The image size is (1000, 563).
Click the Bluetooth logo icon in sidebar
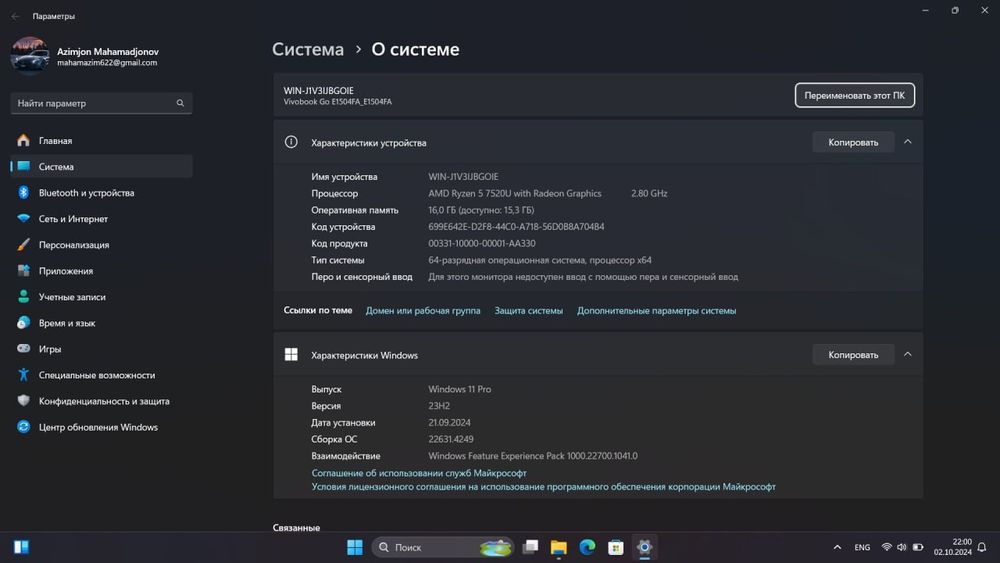[24, 192]
